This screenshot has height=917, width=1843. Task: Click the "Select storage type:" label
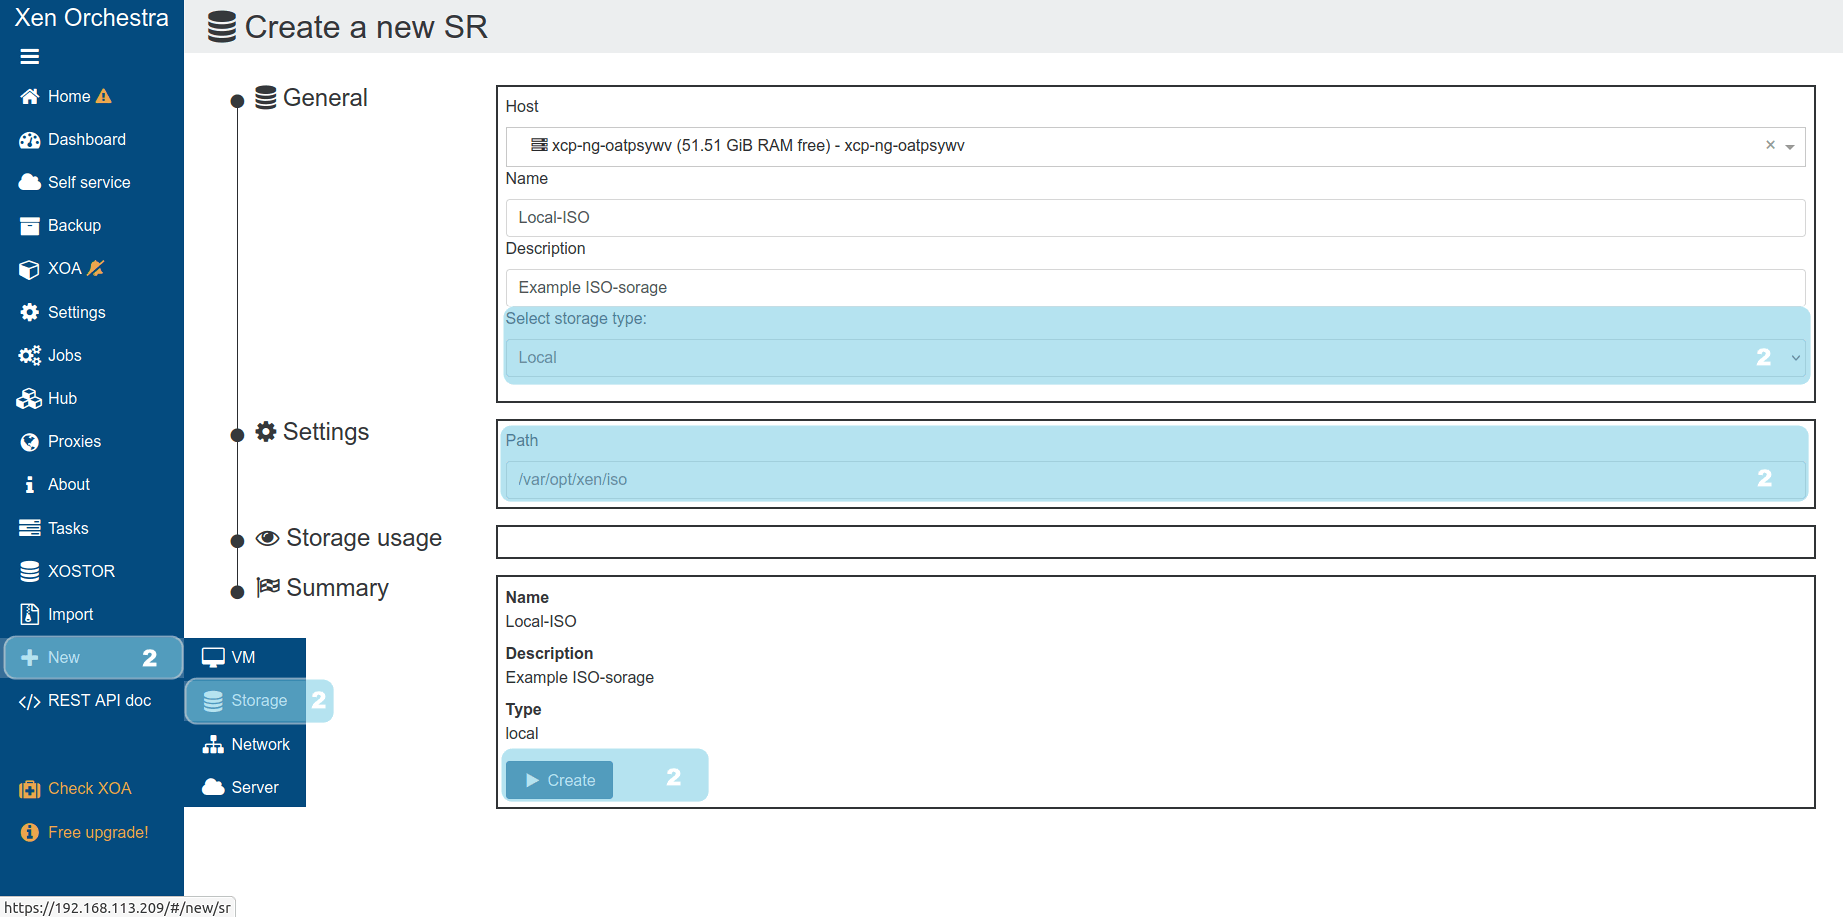[x=576, y=319]
